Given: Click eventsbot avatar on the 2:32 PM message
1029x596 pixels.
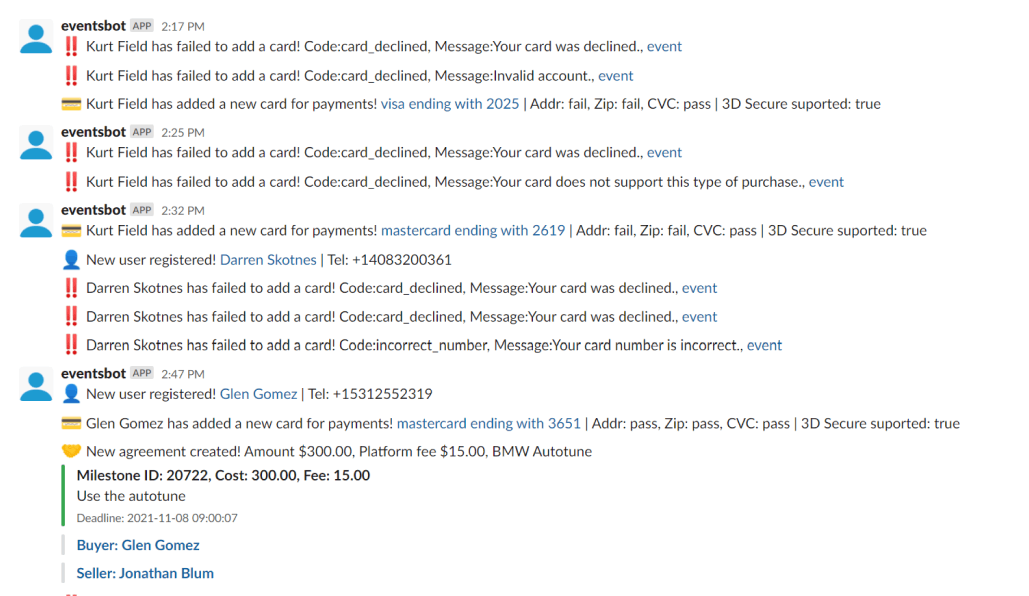Looking at the screenshot, I should pos(37,223).
